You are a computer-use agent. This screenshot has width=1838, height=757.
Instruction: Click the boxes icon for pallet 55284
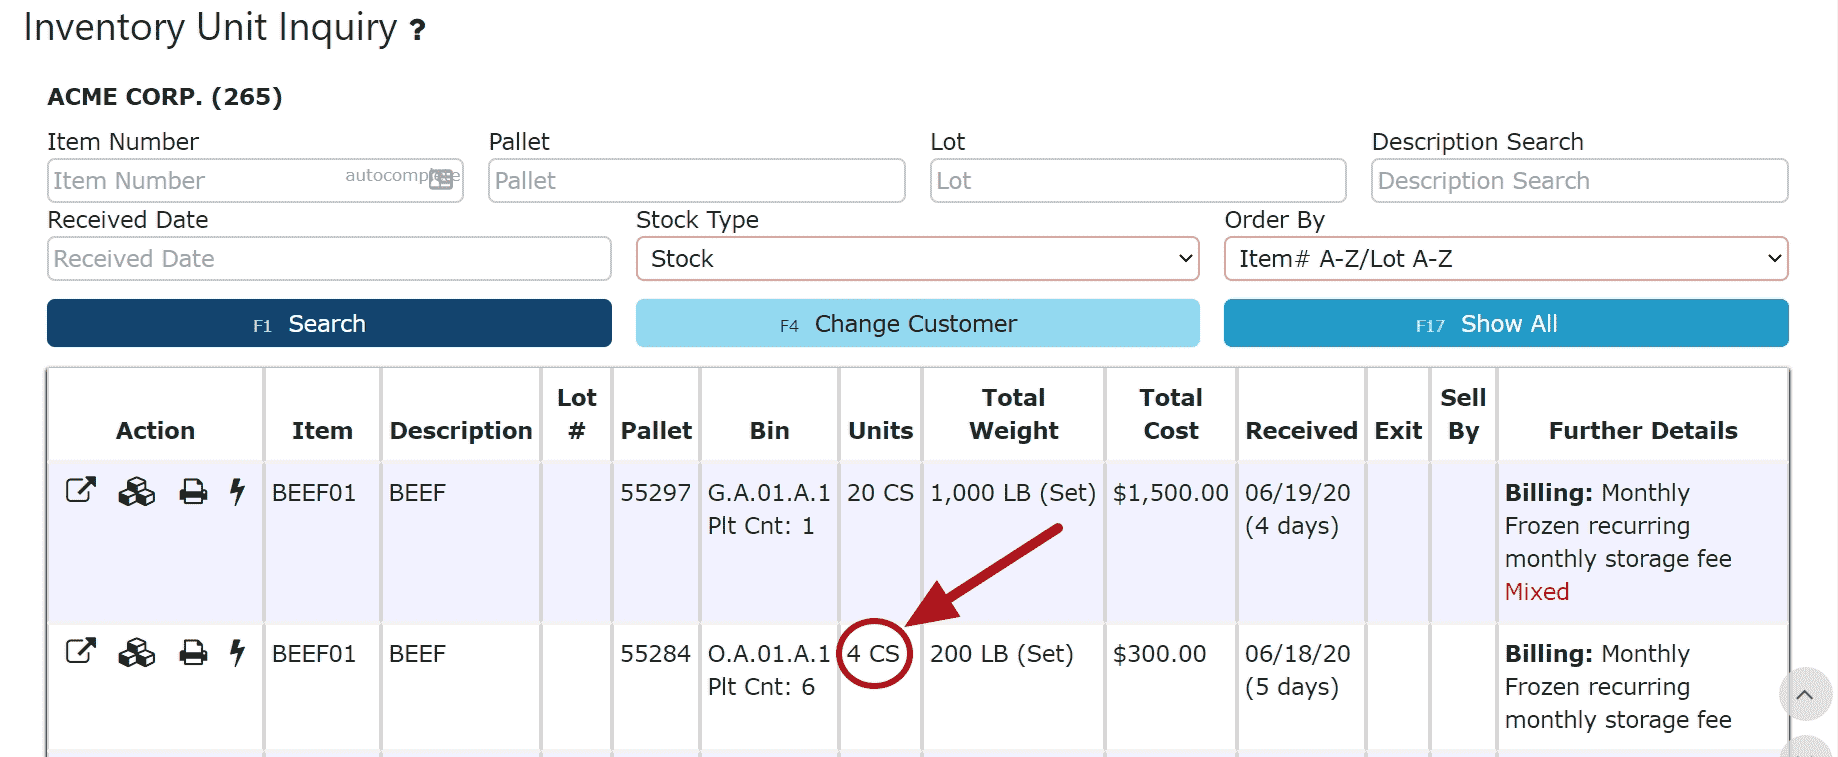[x=137, y=653]
